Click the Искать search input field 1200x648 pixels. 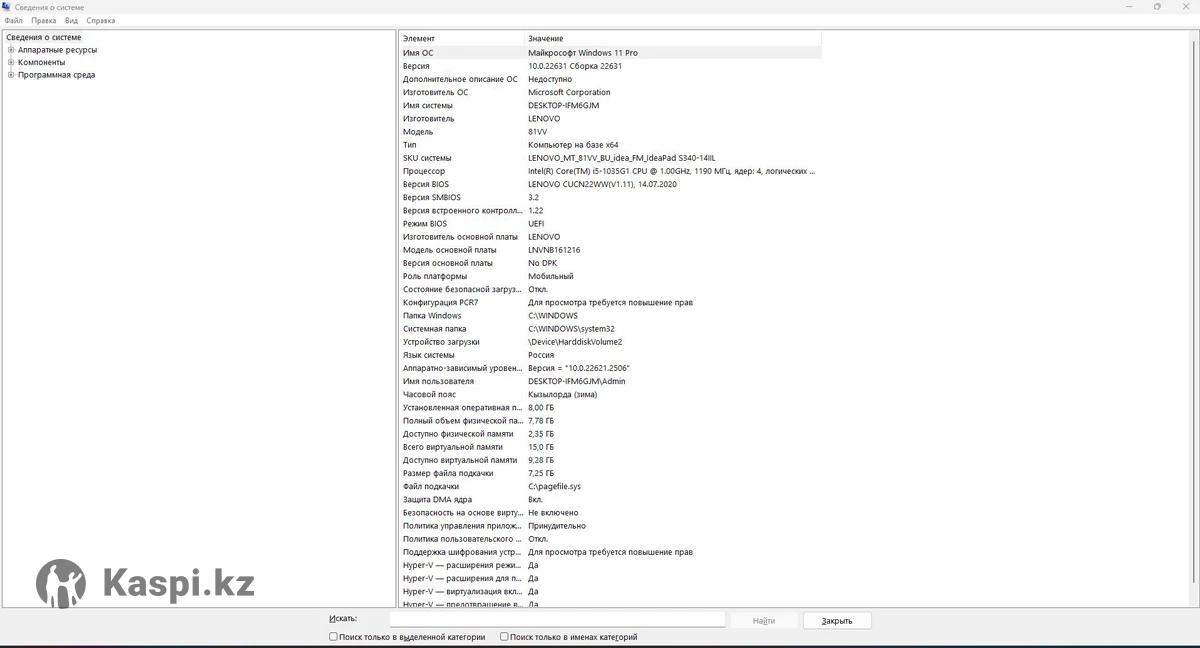pos(557,620)
